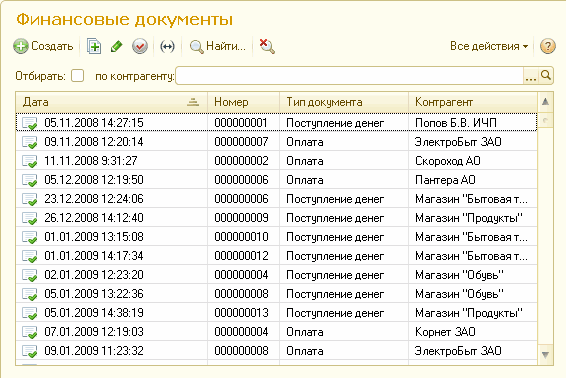
Task: Click the set interval arrows icon
Action: [167, 47]
